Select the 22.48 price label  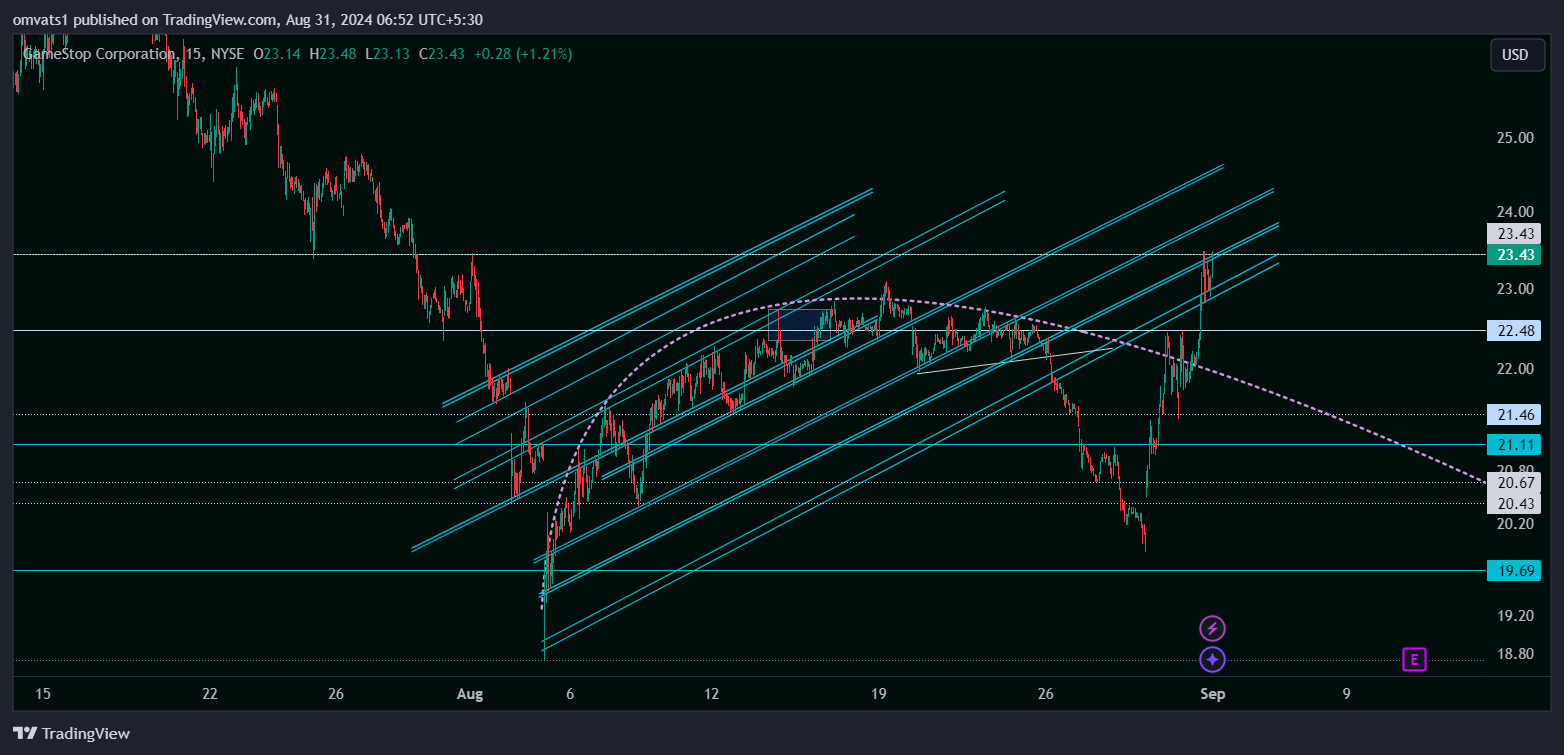tap(1513, 331)
